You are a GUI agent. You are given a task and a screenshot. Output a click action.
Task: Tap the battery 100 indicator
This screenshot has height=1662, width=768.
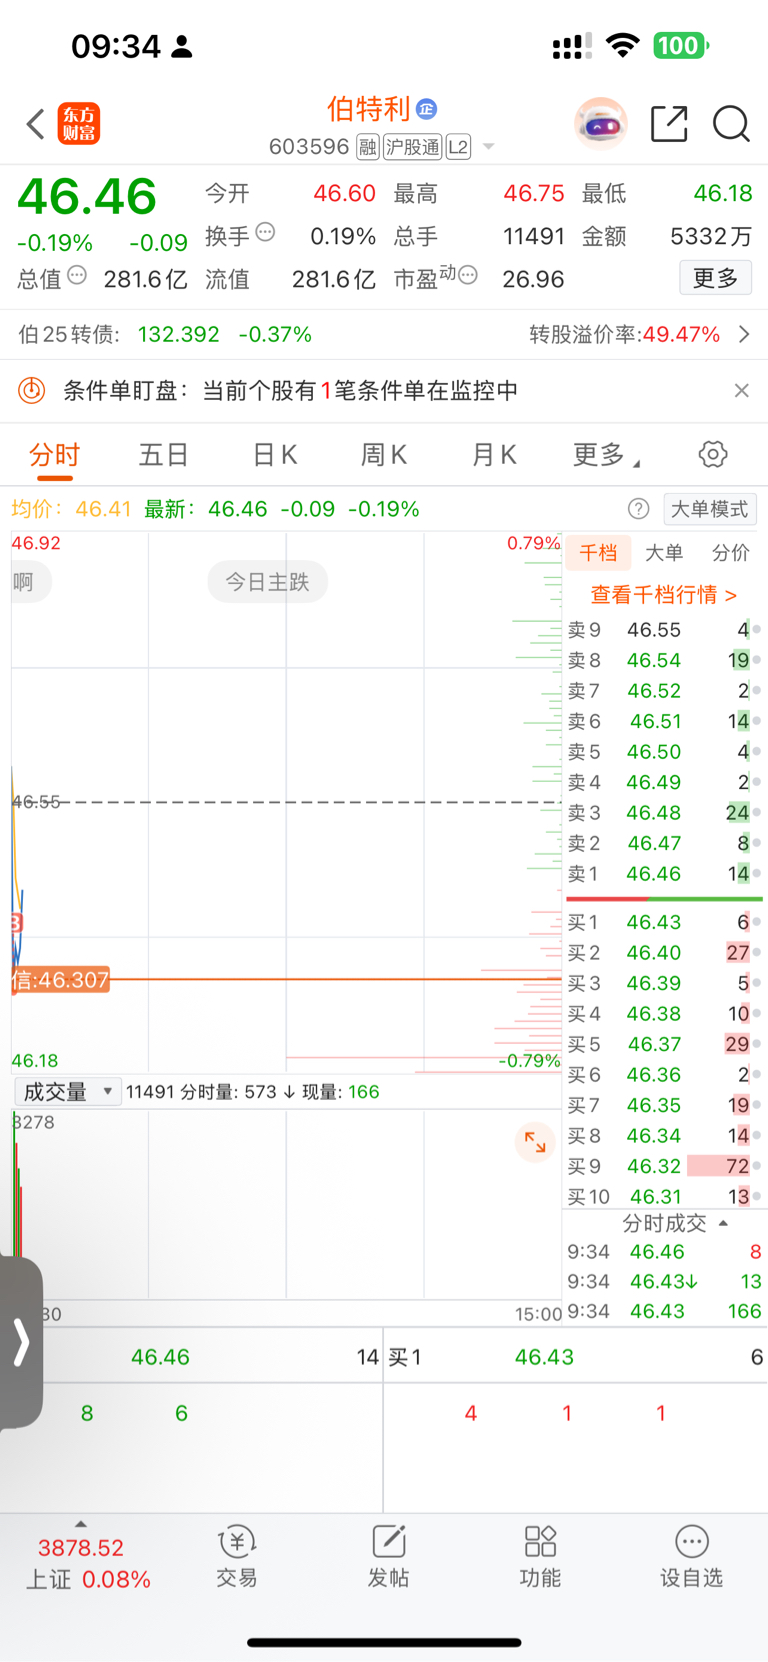[x=681, y=46]
